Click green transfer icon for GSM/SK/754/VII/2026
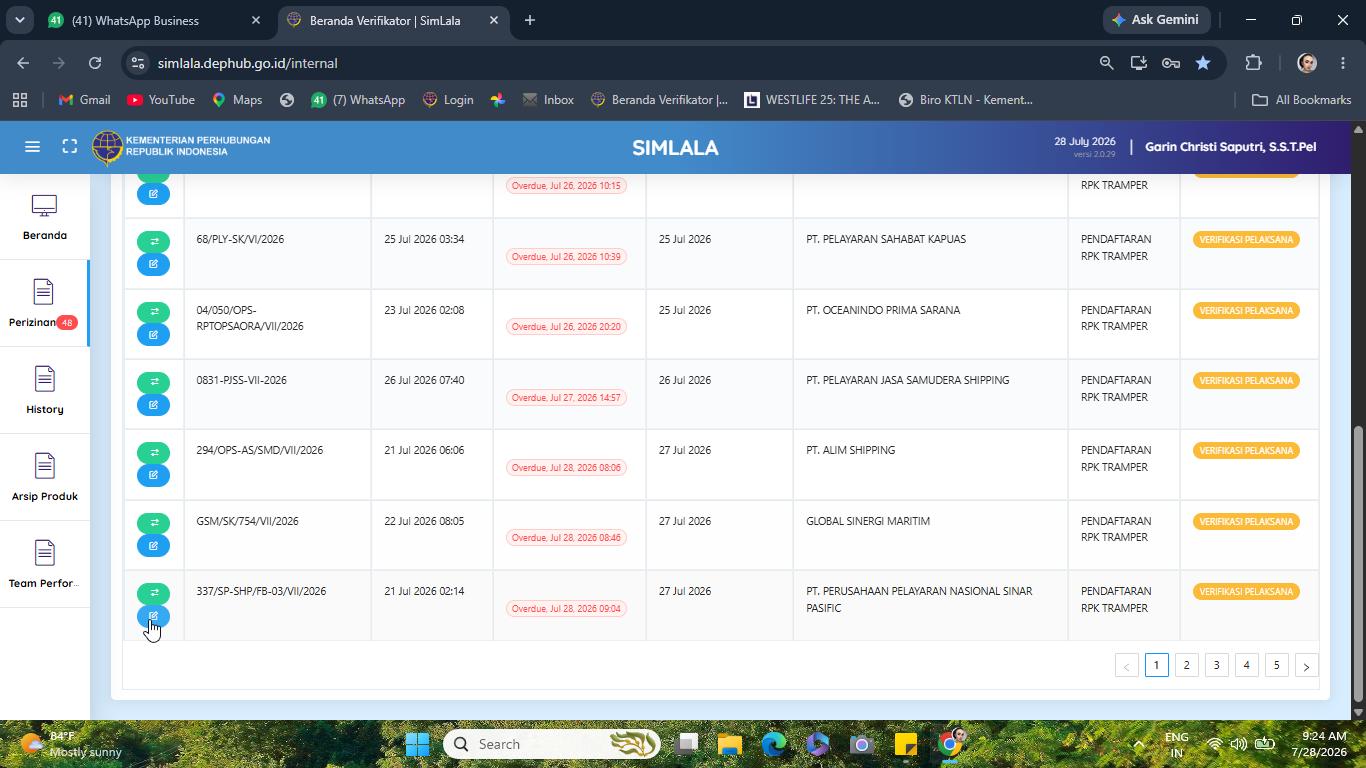 click(153, 523)
